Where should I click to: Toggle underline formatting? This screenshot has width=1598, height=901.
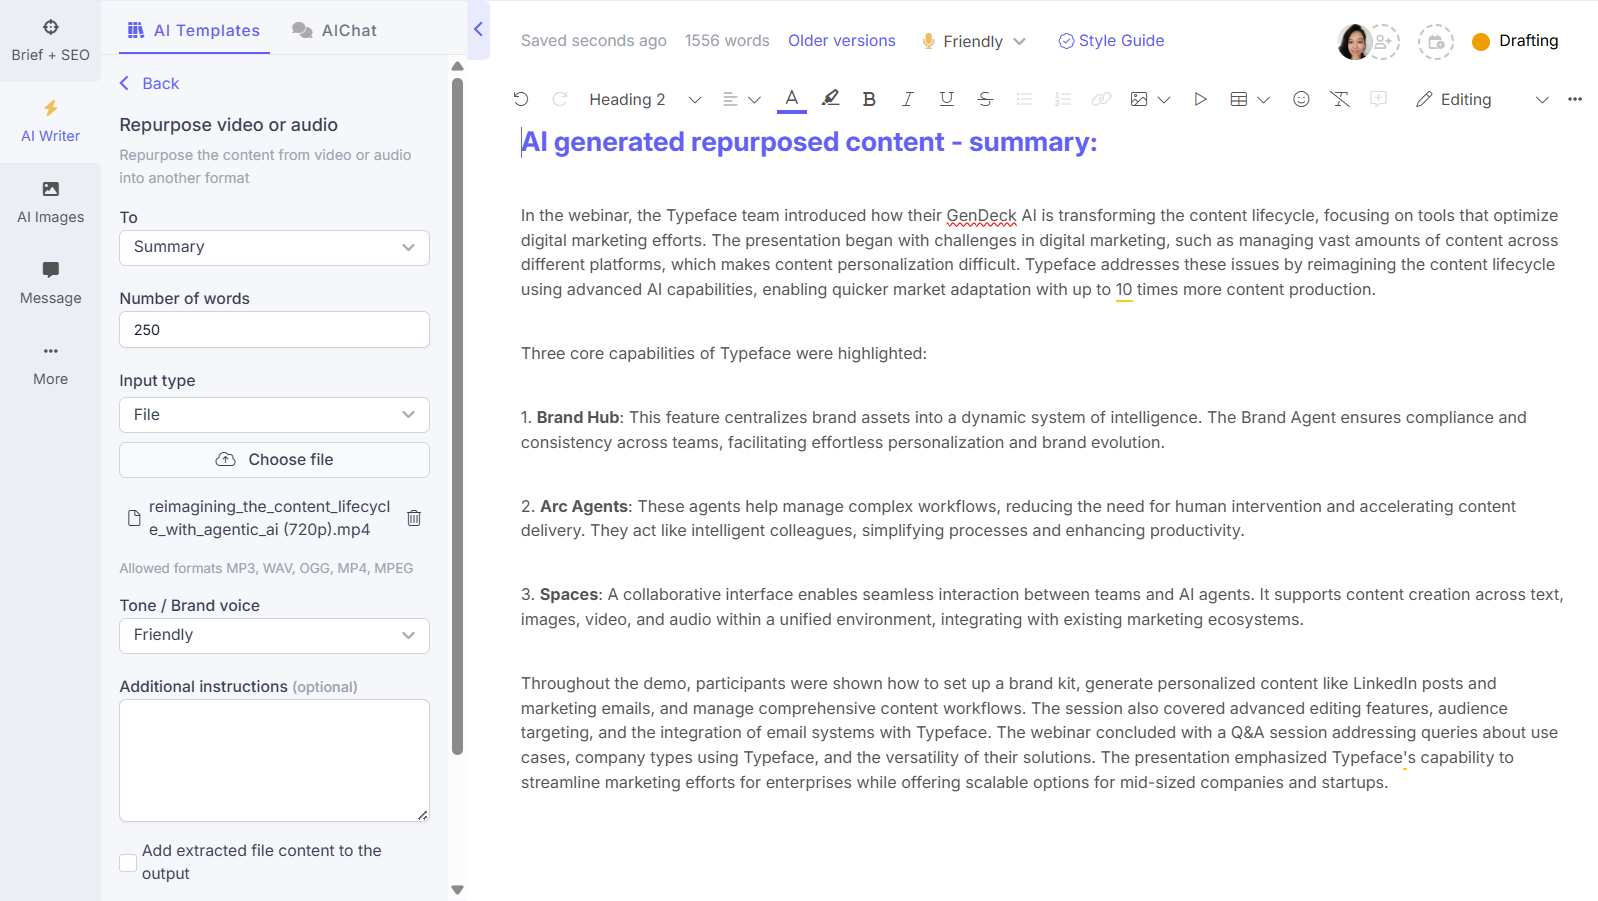[946, 99]
